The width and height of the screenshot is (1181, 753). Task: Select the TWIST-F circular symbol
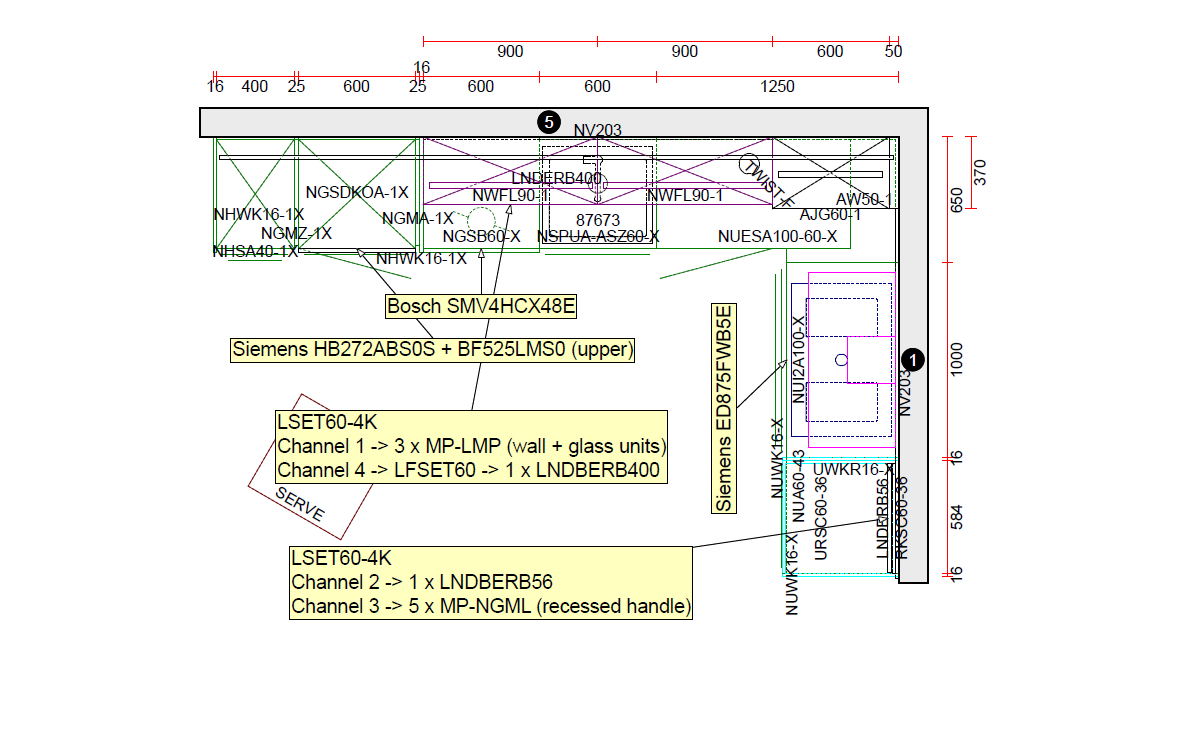click(754, 167)
